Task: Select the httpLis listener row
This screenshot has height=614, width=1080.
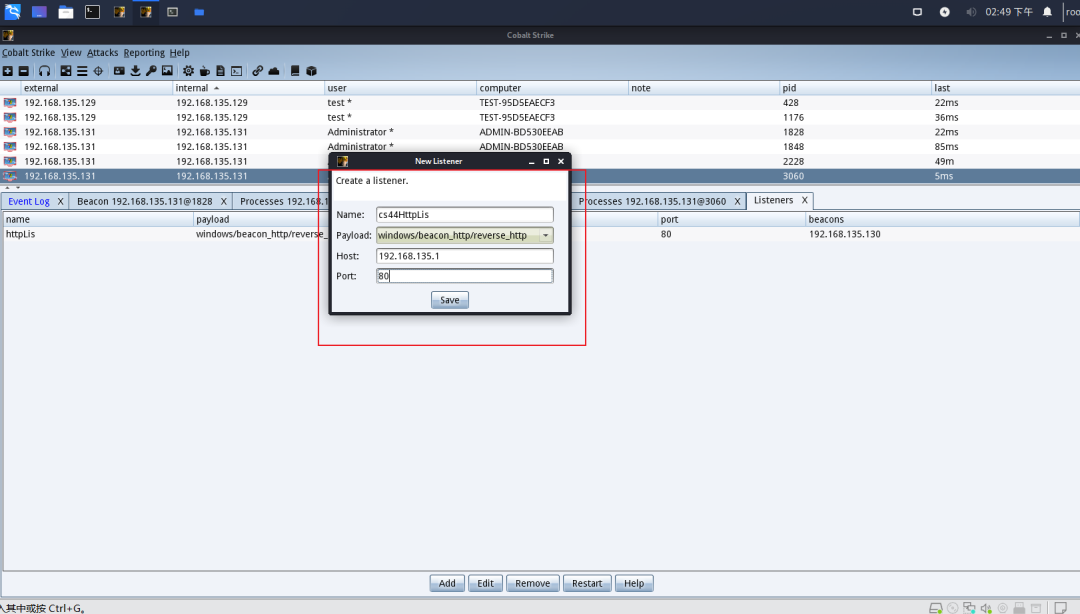Action: click(540, 234)
